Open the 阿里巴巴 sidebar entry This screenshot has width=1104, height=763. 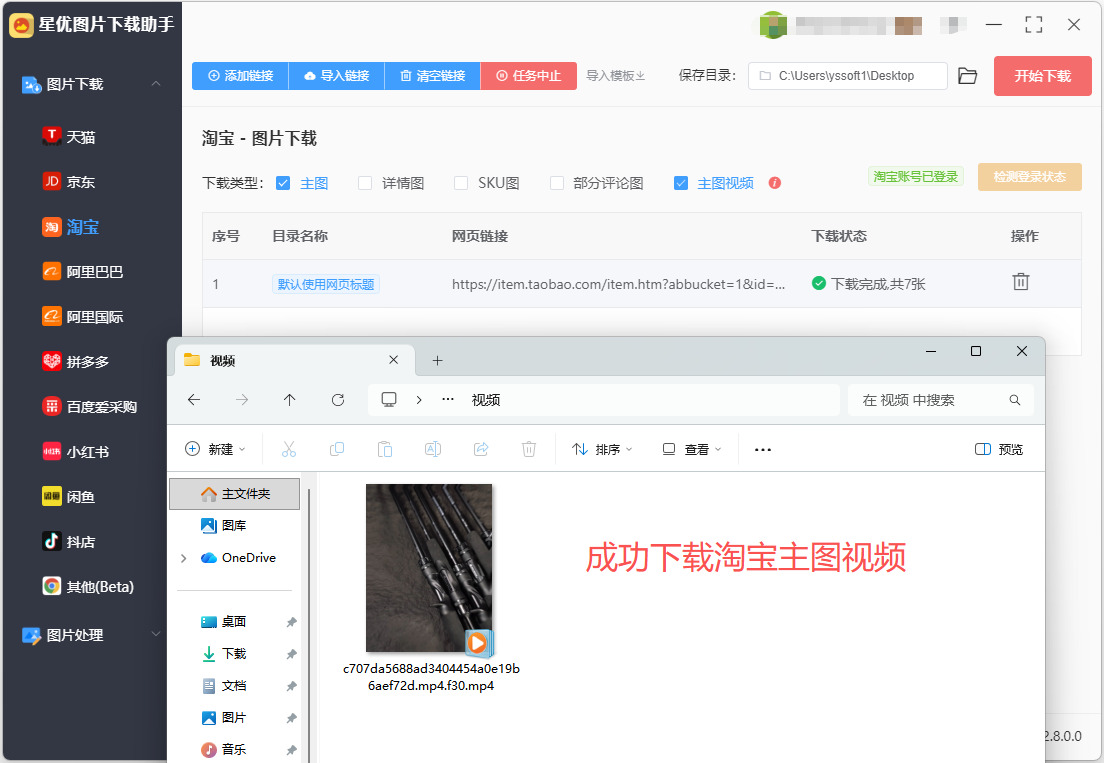click(83, 272)
